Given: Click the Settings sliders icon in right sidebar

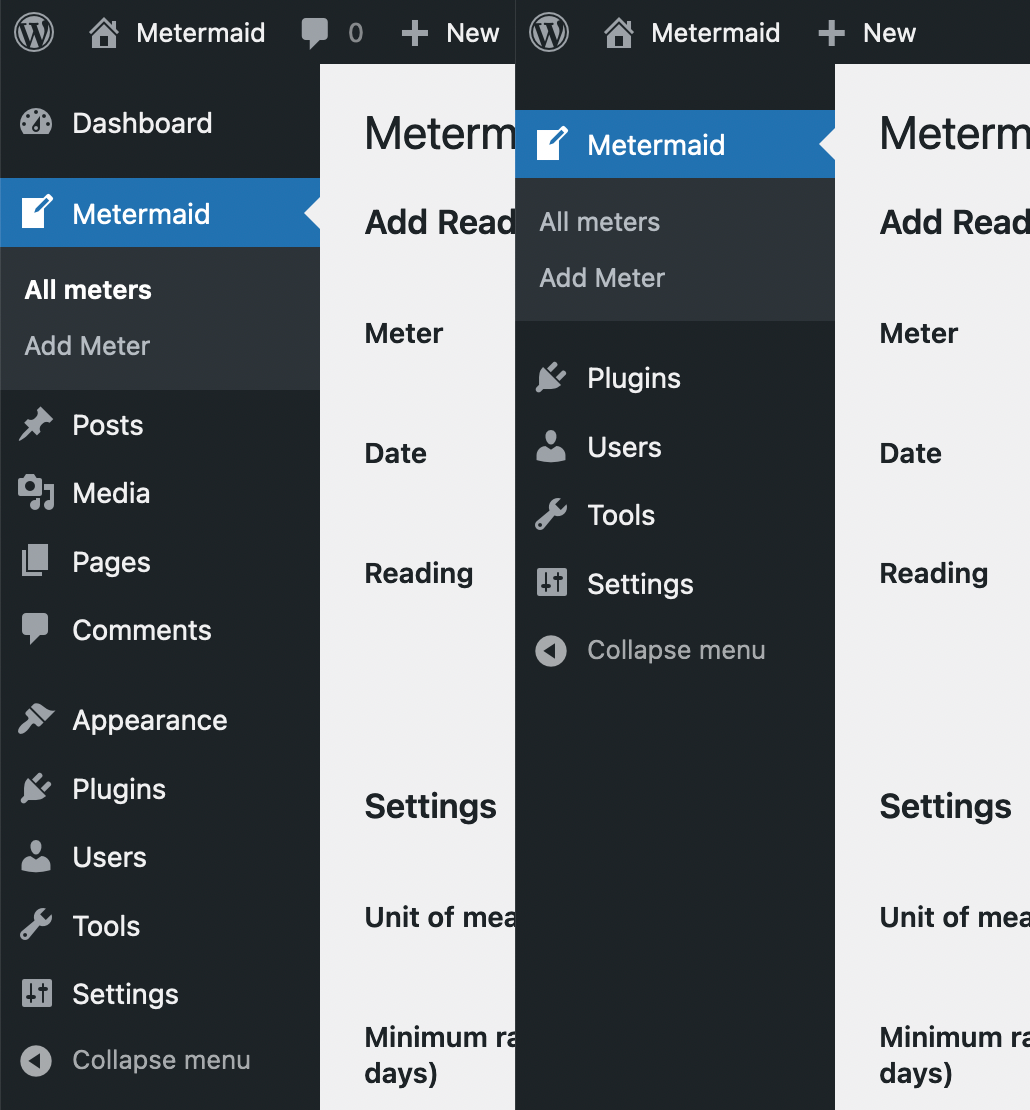Looking at the screenshot, I should click(551, 583).
